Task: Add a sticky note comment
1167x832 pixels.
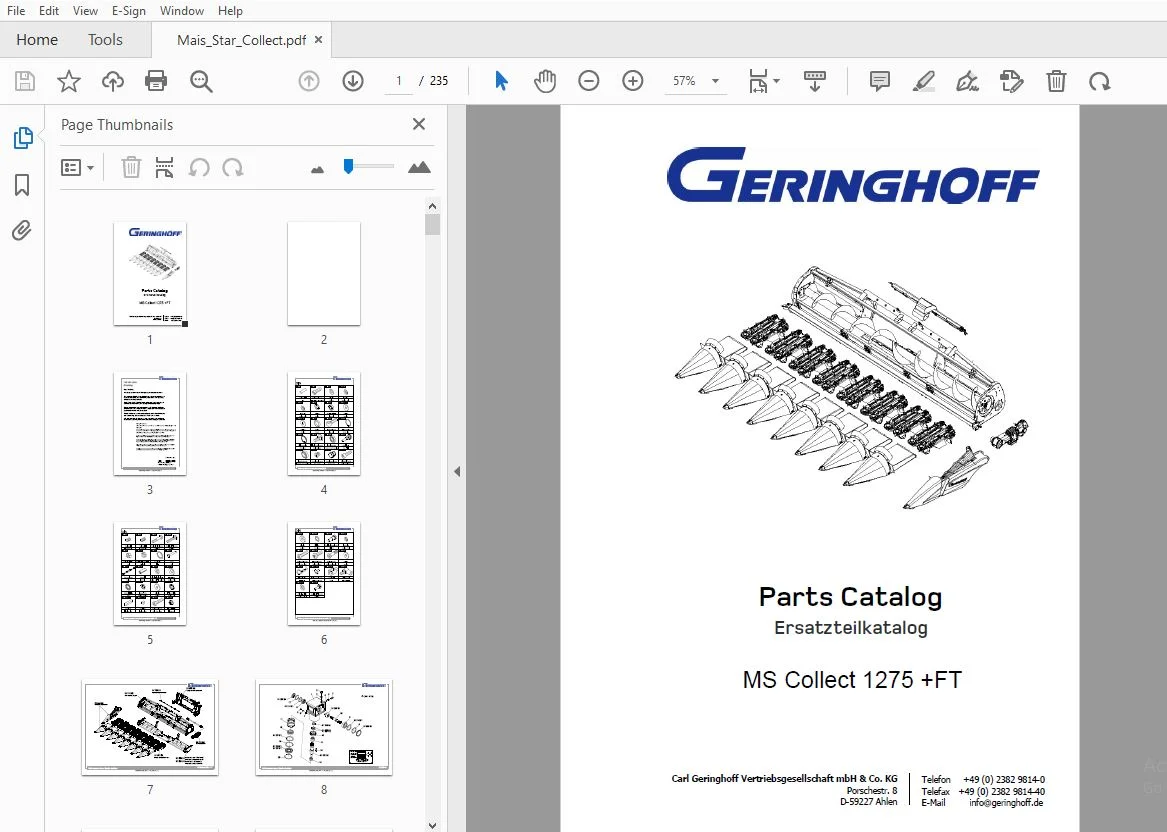Action: pyautogui.click(x=880, y=80)
